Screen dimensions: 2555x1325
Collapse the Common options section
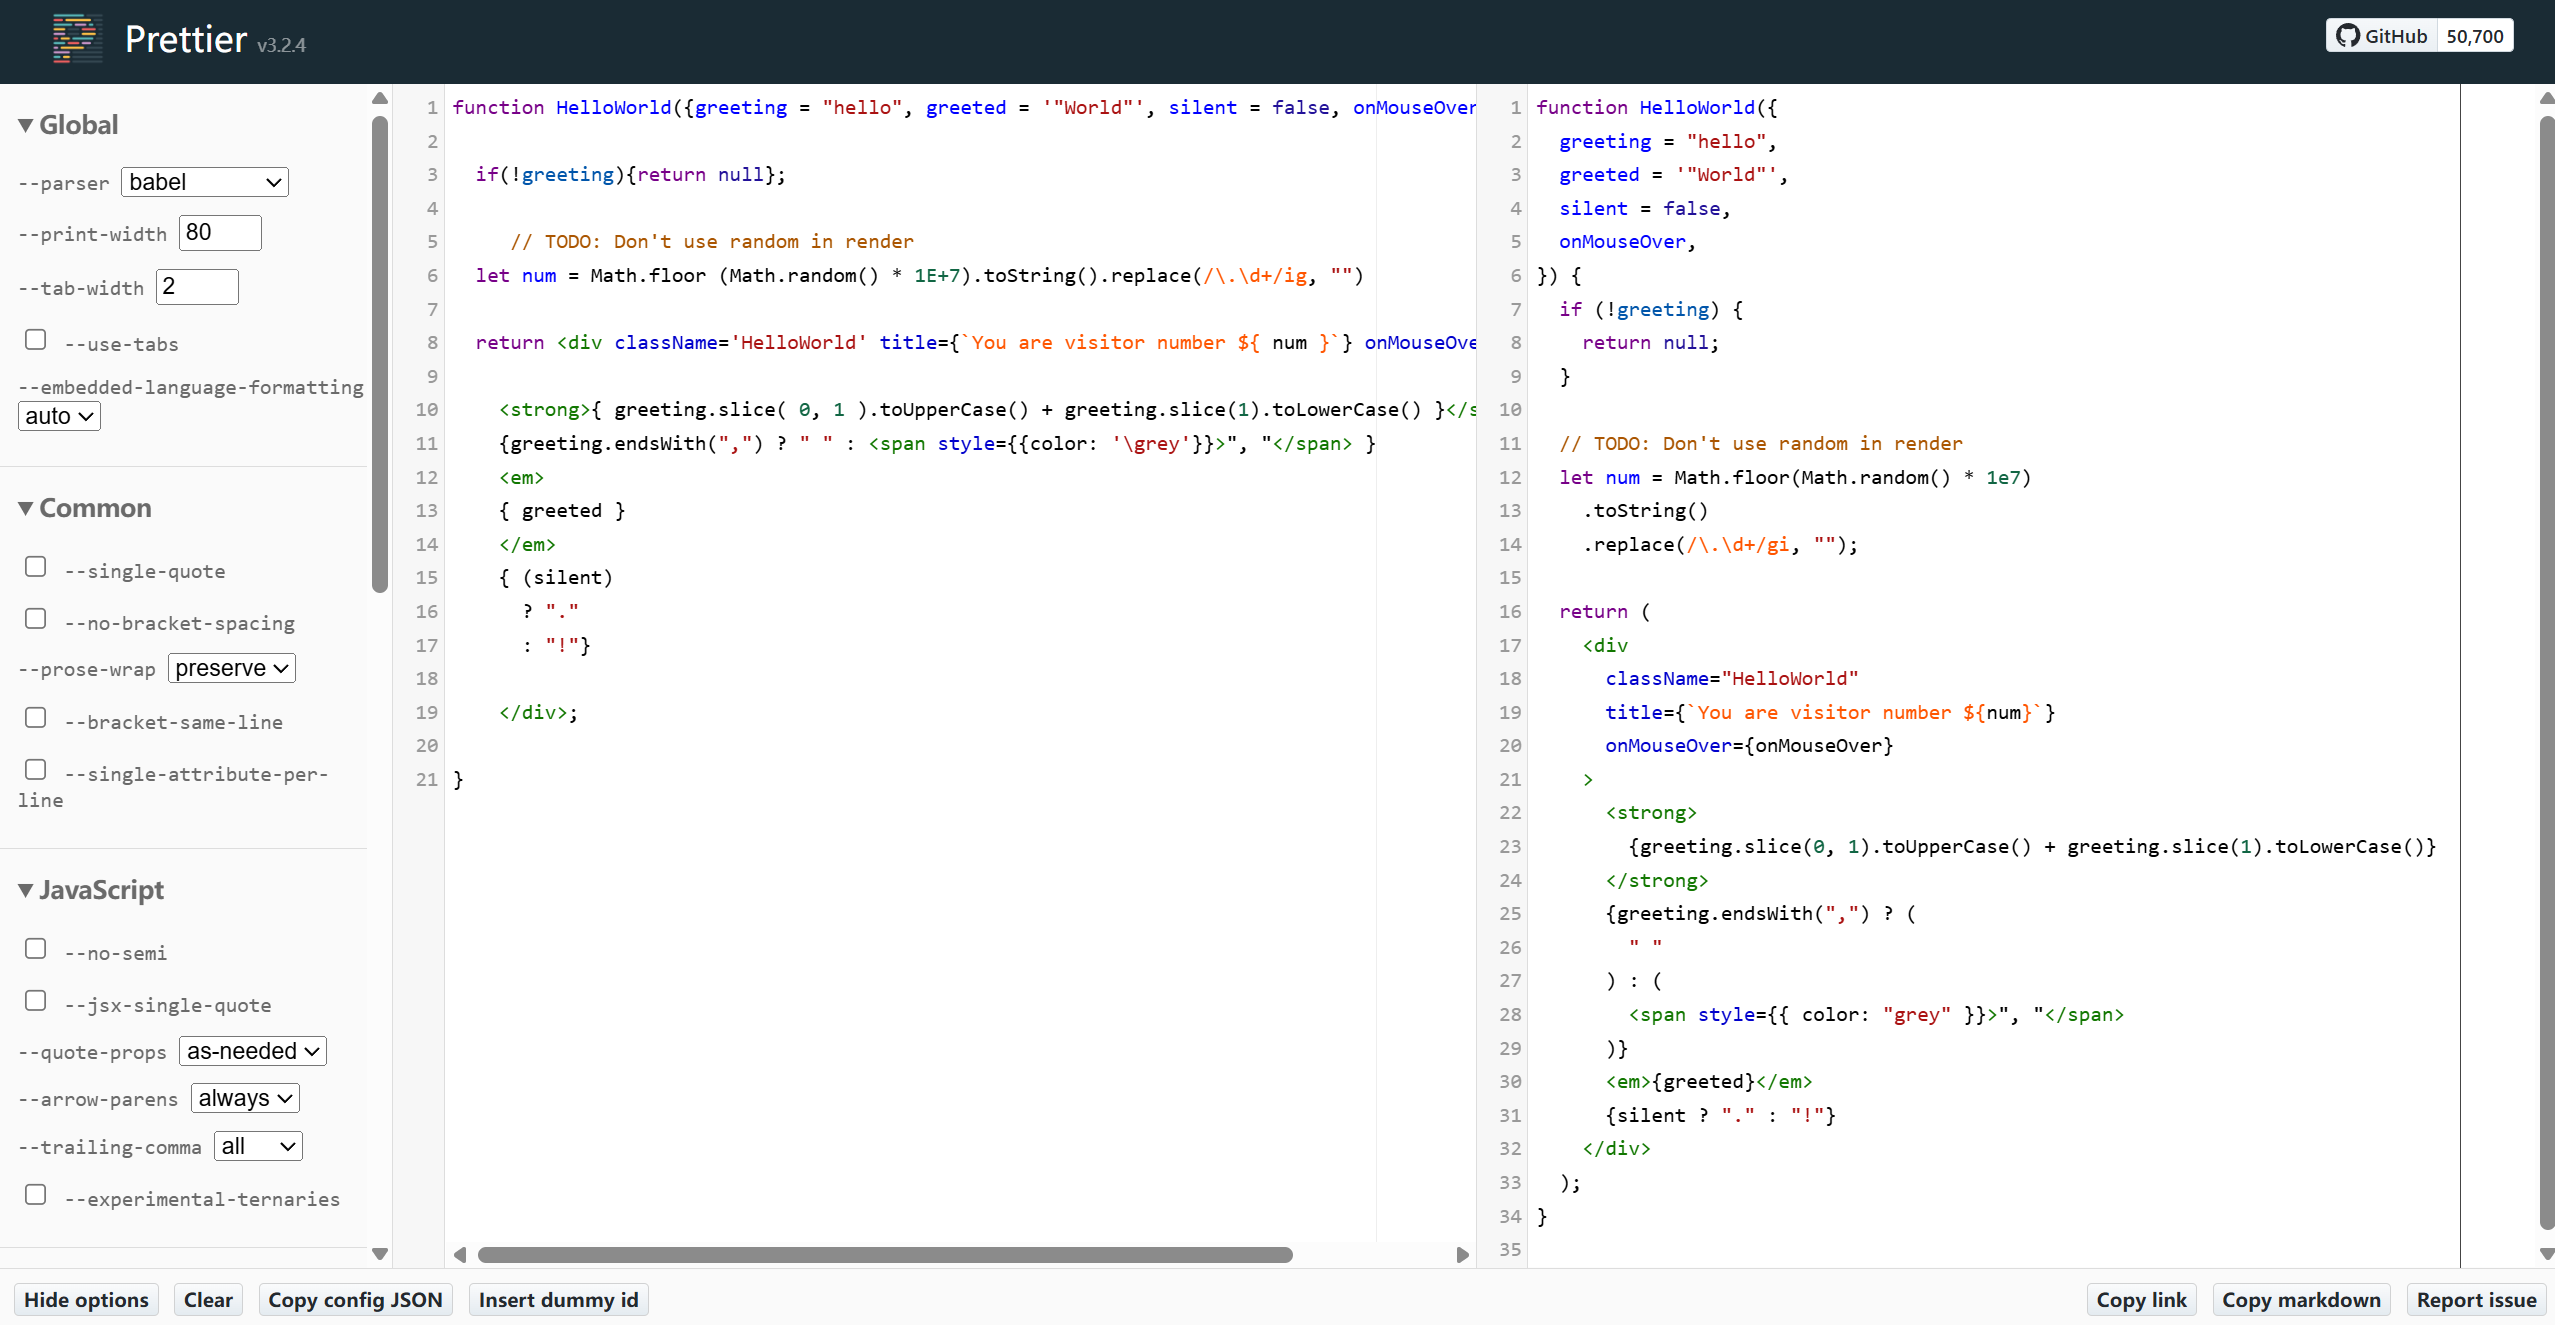pyautogui.click(x=84, y=508)
